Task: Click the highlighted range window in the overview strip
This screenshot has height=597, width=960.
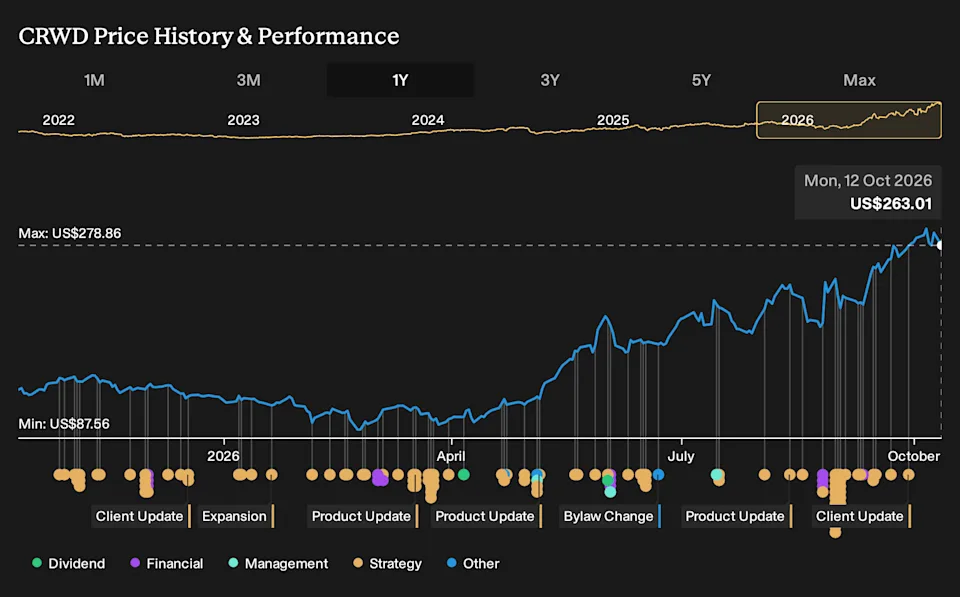Action: tap(849, 120)
